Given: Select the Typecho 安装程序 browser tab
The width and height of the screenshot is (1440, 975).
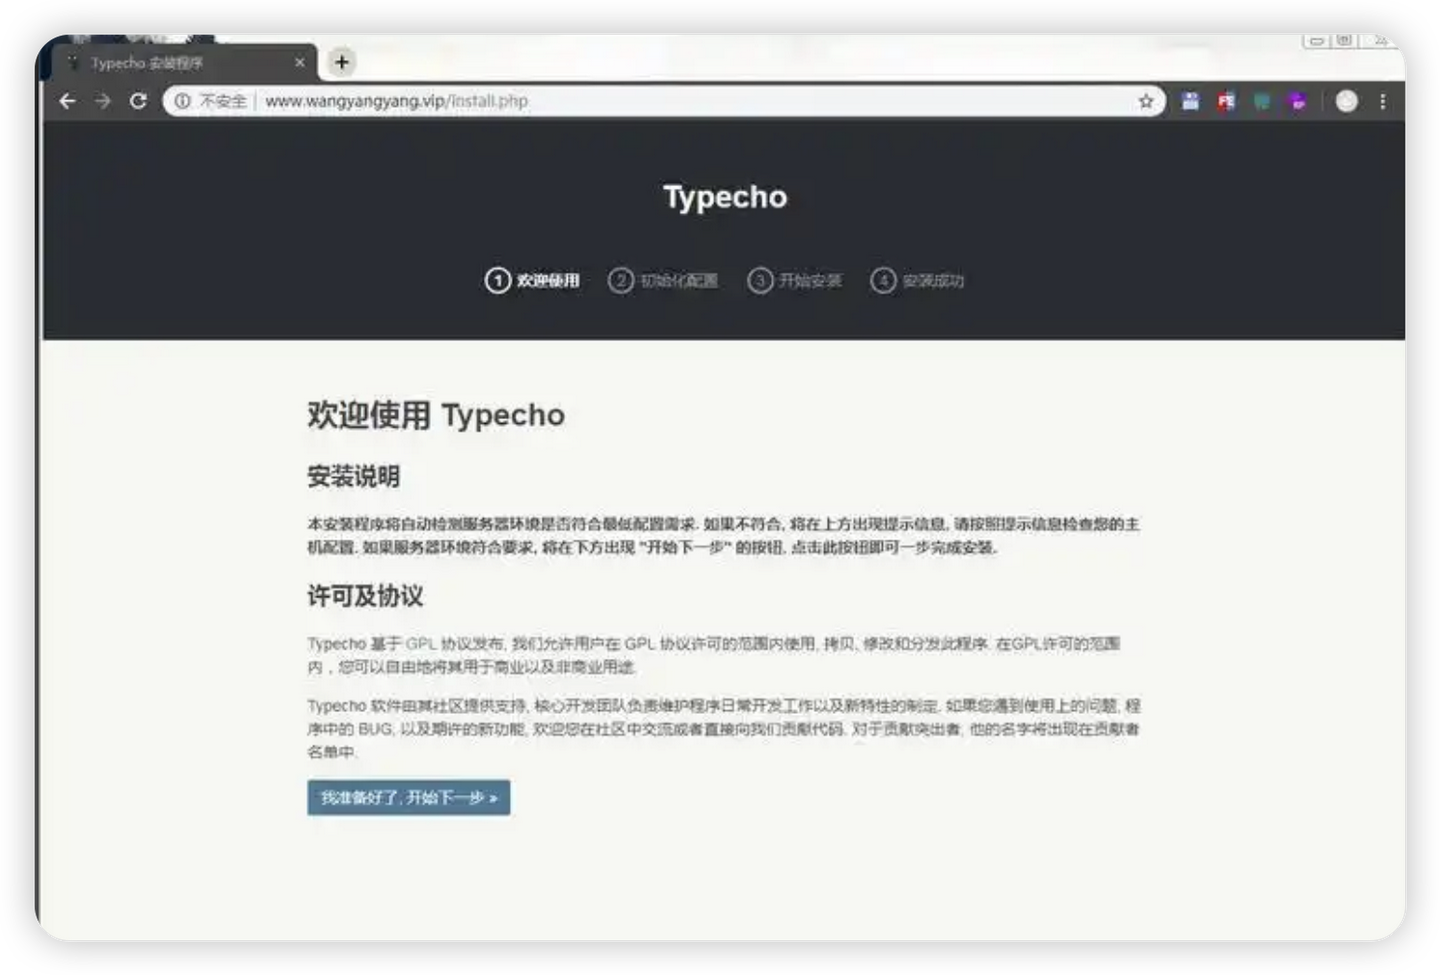Looking at the screenshot, I should pyautogui.click(x=185, y=62).
